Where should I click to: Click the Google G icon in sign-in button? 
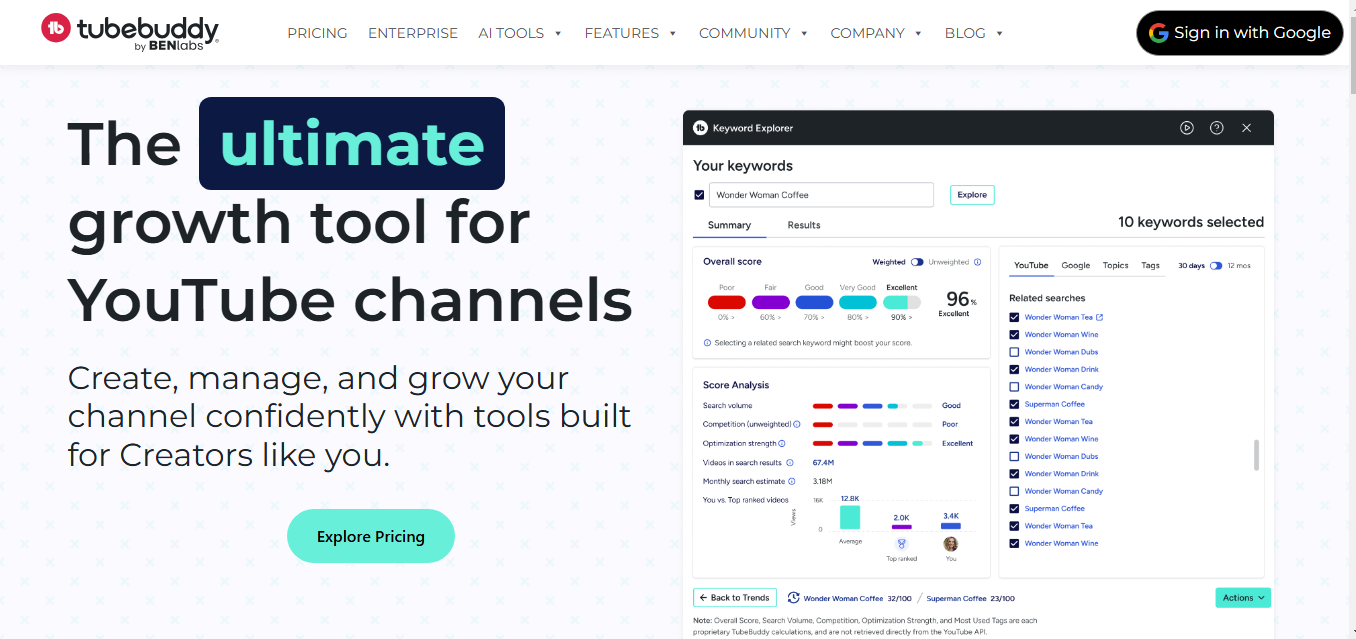pos(1159,33)
